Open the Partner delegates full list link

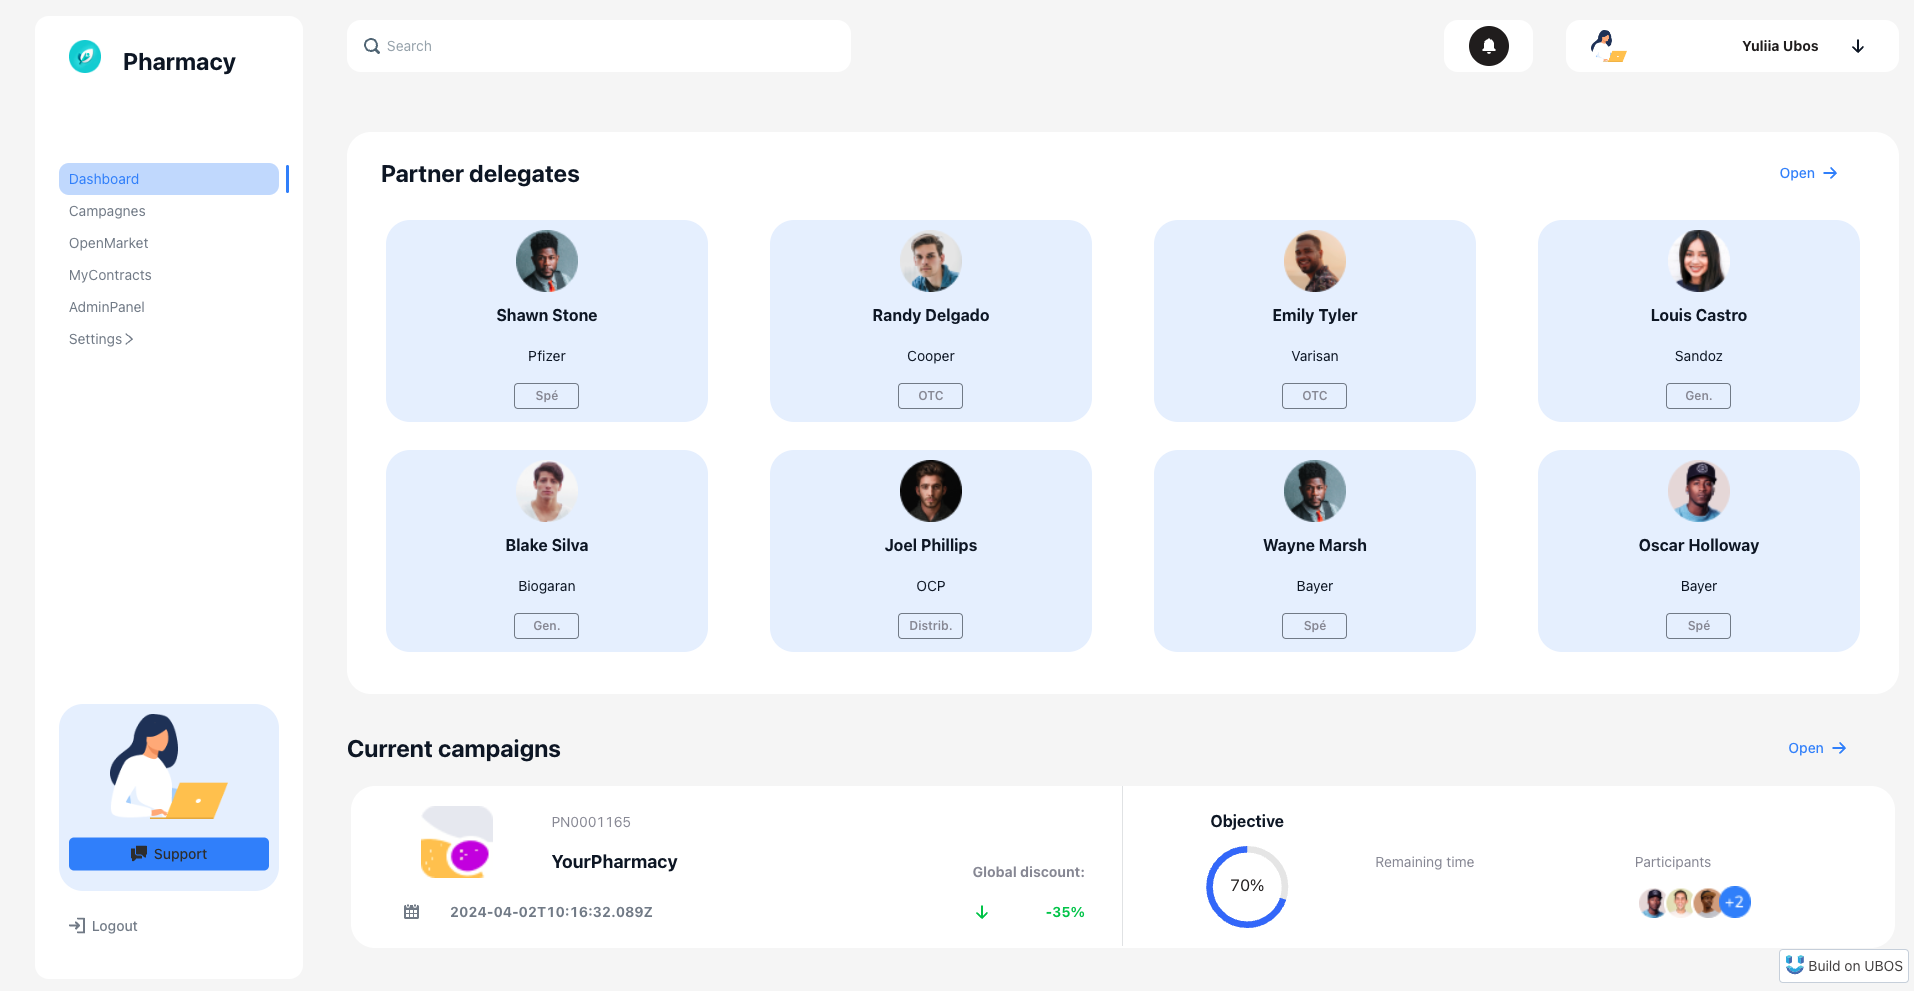(x=1808, y=173)
